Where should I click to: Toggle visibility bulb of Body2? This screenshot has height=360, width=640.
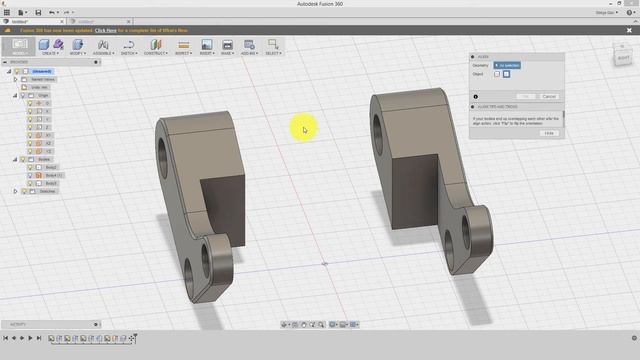click(x=30, y=167)
